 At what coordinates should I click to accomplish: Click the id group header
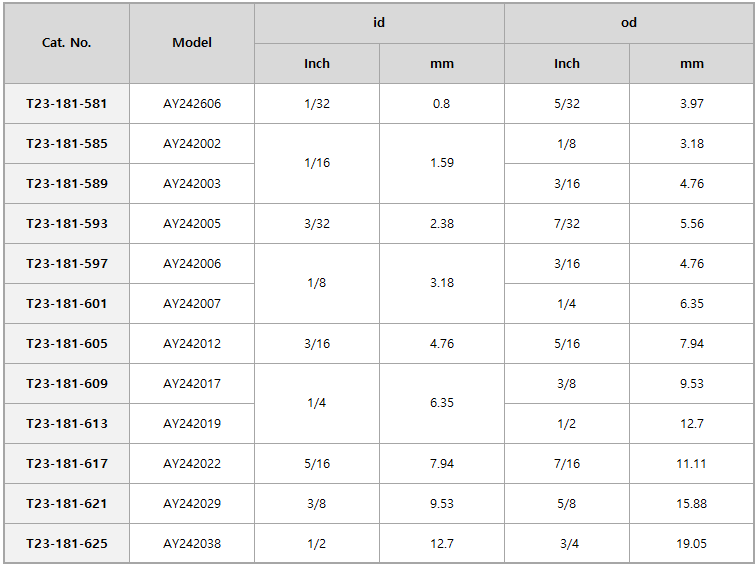[x=379, y=23]
